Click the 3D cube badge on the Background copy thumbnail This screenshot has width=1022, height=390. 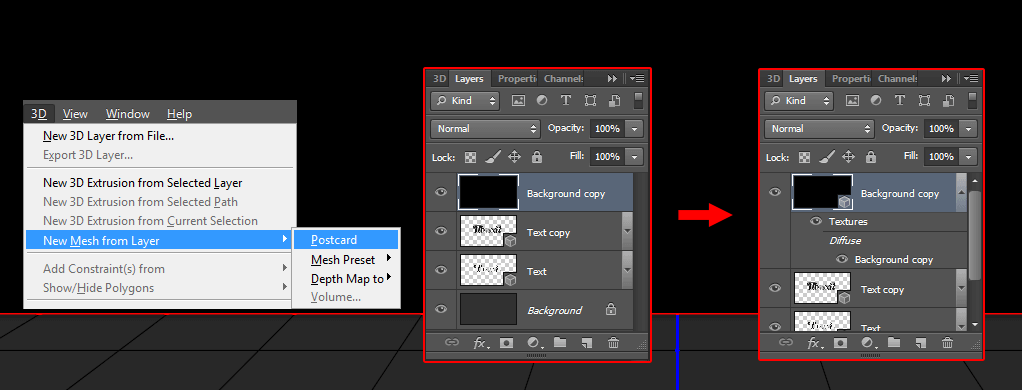coord(845,202)
